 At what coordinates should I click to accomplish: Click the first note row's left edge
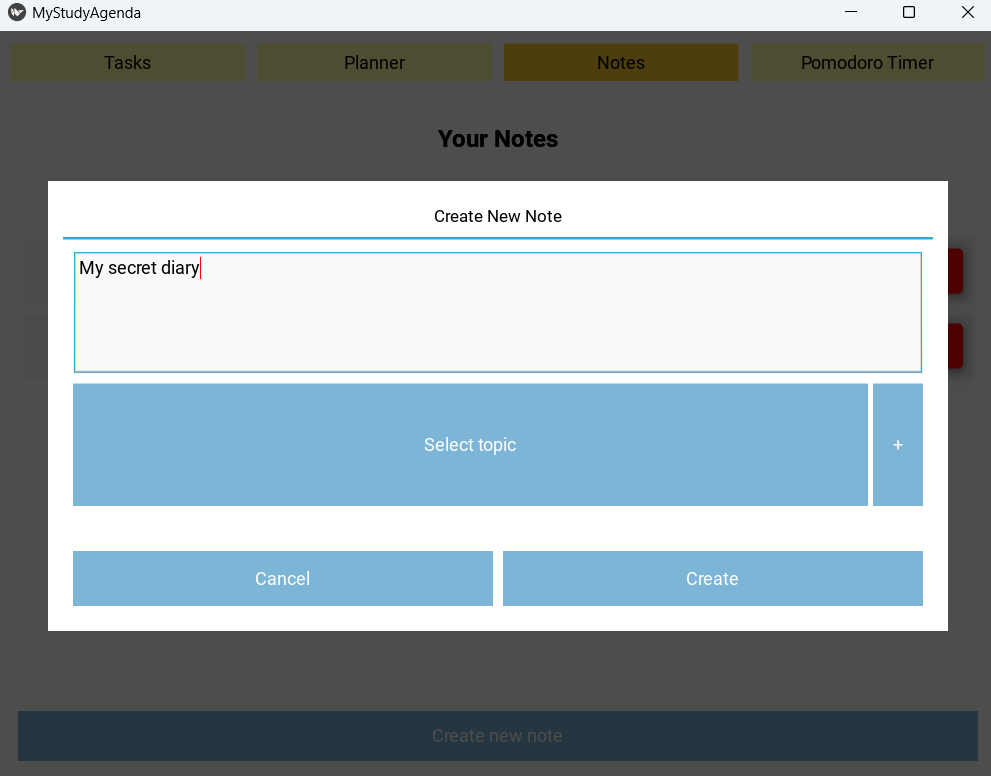(x=35, y=271)
